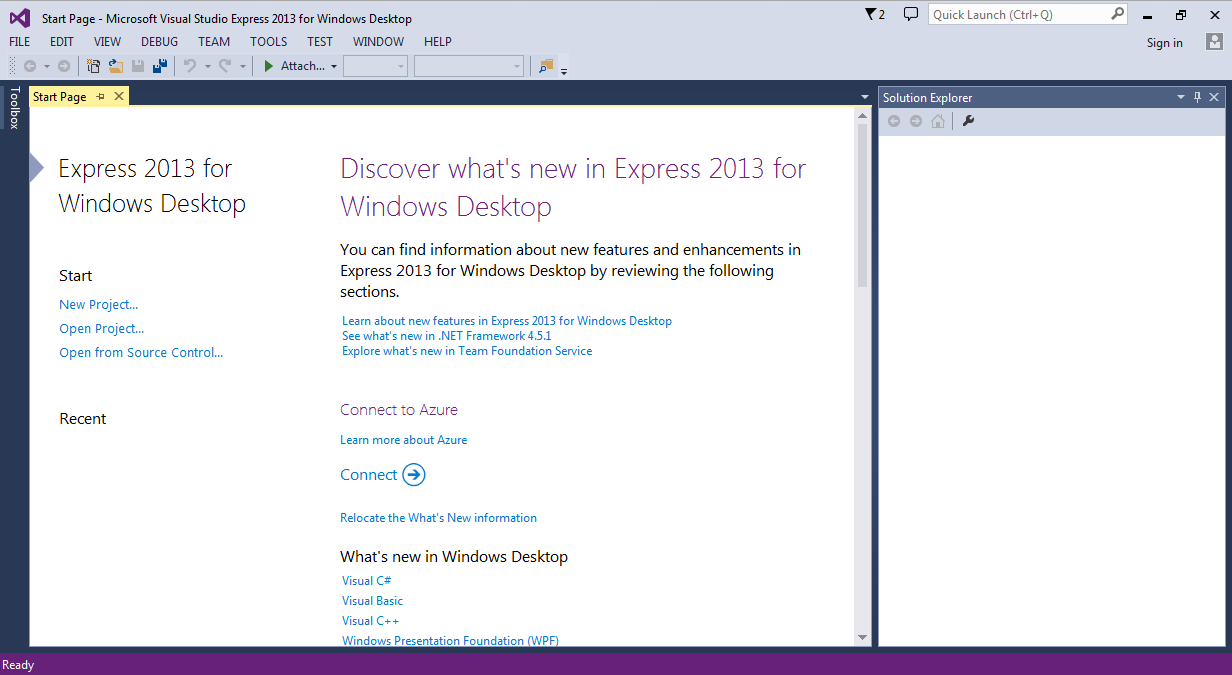The image size is (1232, 675).
Task: Open the Undo history dropdown arrow
Action: pos(208,66)
